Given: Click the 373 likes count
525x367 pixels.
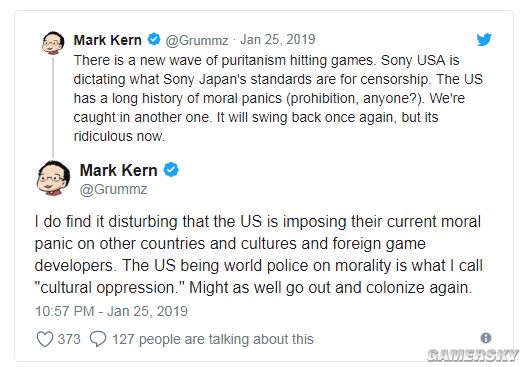Looking at the screenshot, I should point(69,339).
